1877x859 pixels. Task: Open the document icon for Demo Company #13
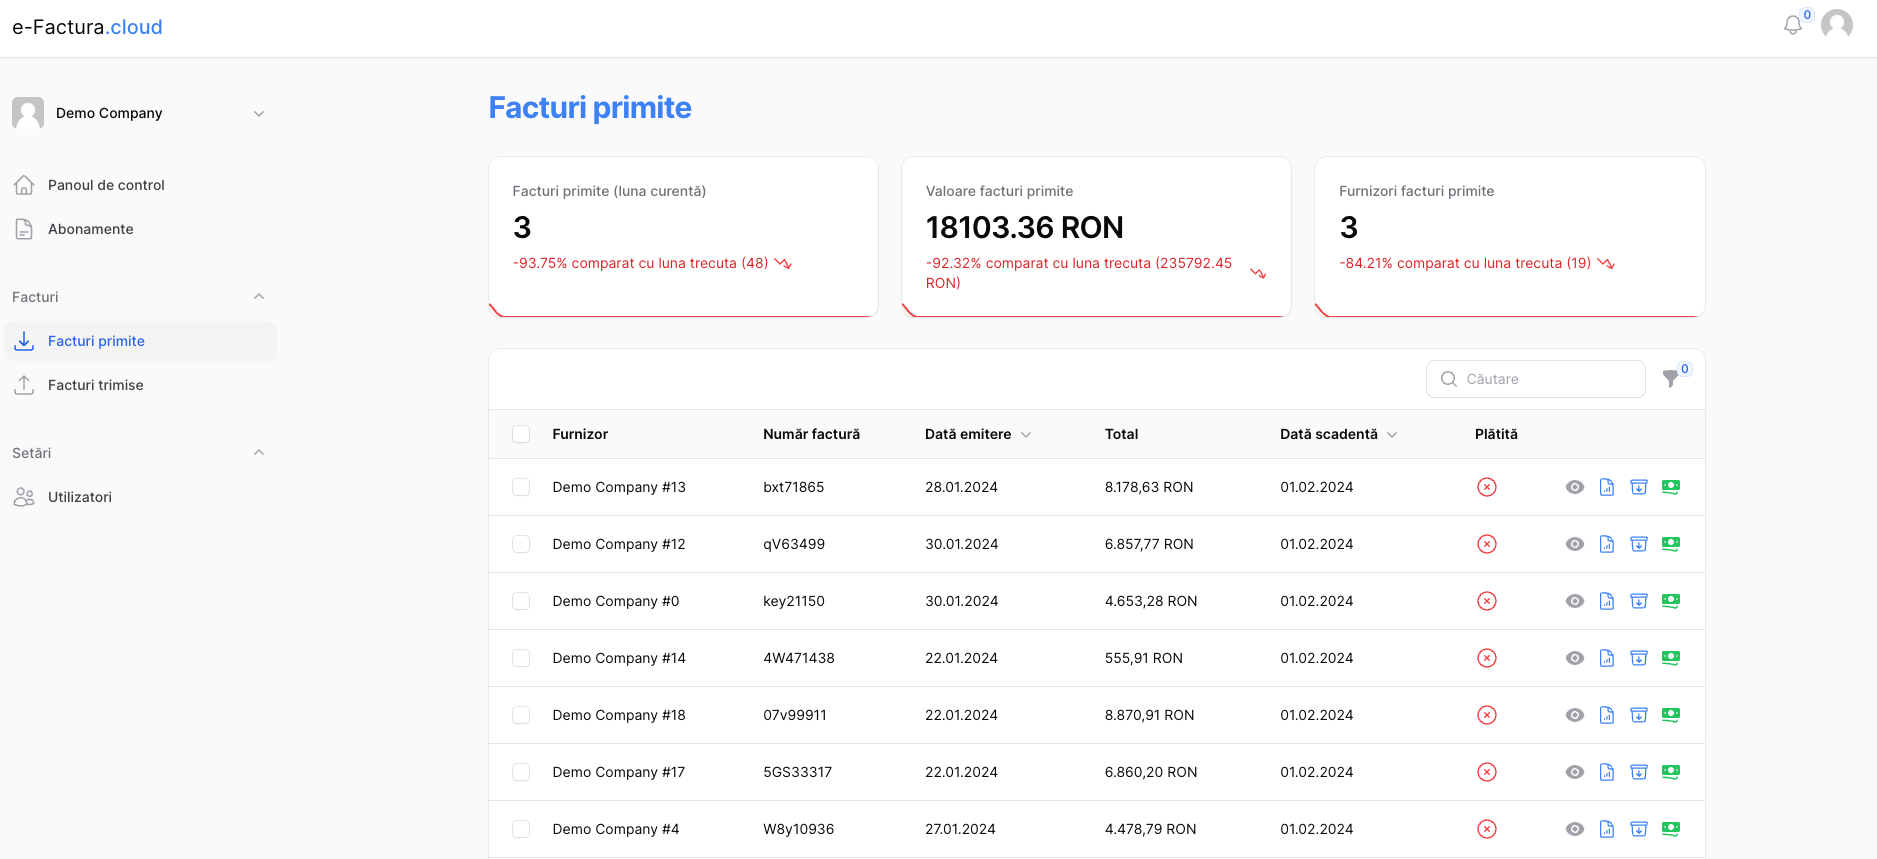pyautogui.click(x=1607, y=487)
